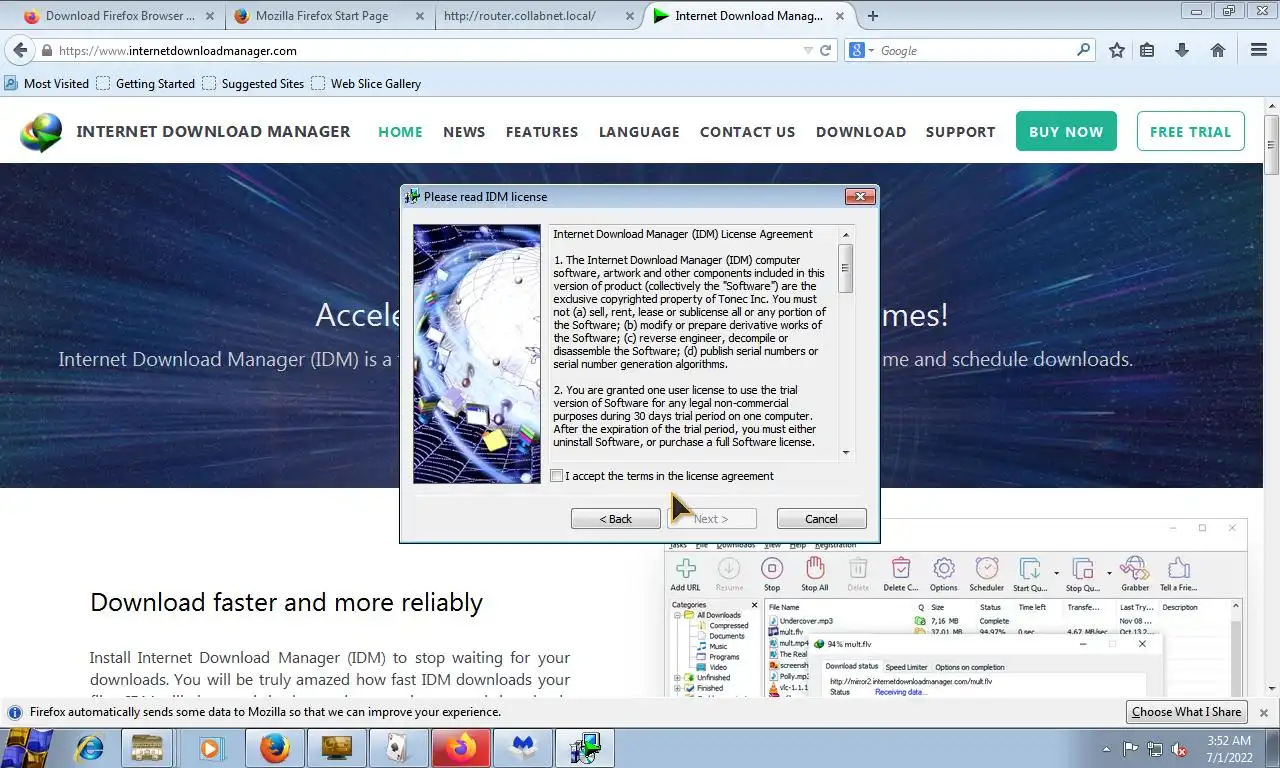Open the HOME menu on IDM site
The width and height of the screenshot is (1280, 768).
pos(400,132)
